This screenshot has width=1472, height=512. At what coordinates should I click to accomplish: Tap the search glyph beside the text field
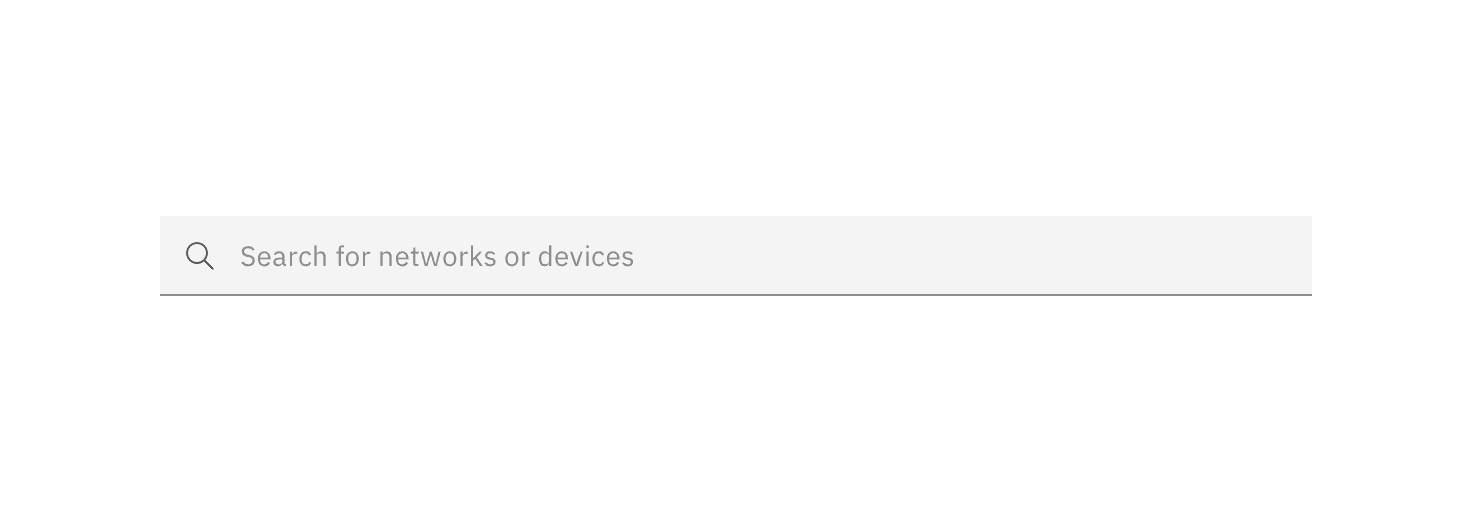tap(200, 256)
